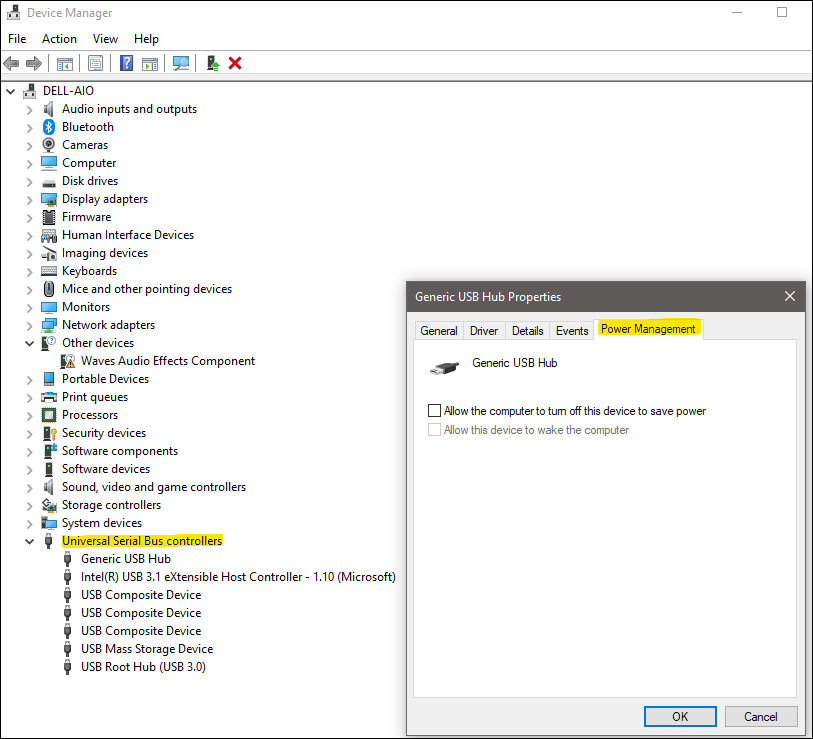
Task: Click the blue Help toolbar icon
Action: pyautogui.click(x=127, y=63)
